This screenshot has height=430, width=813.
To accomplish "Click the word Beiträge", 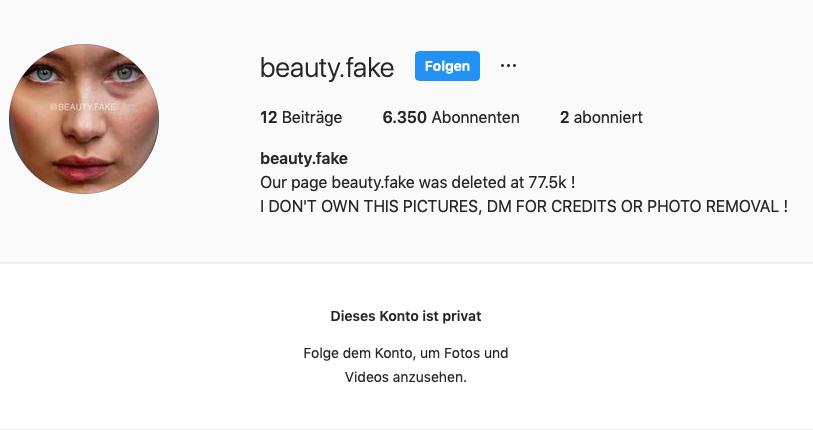I will (311, 117).
